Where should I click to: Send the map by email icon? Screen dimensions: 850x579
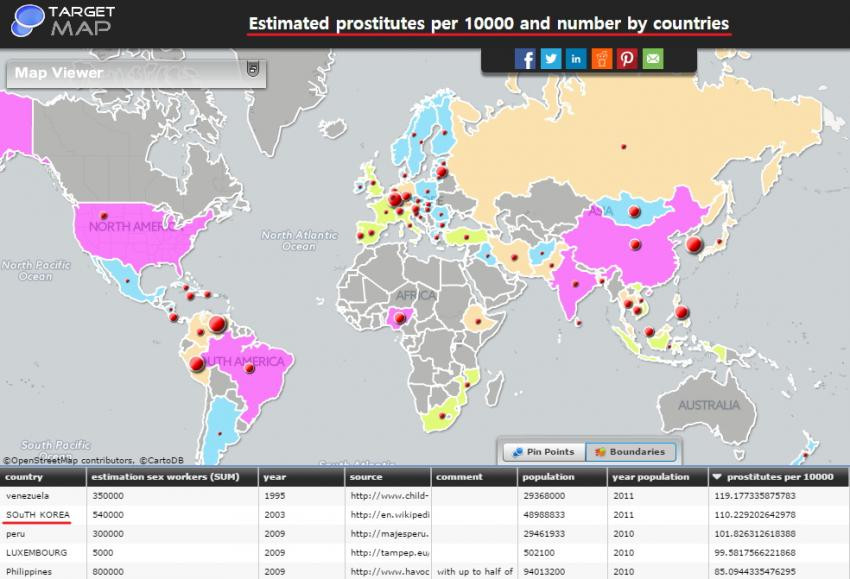point(652,59)
